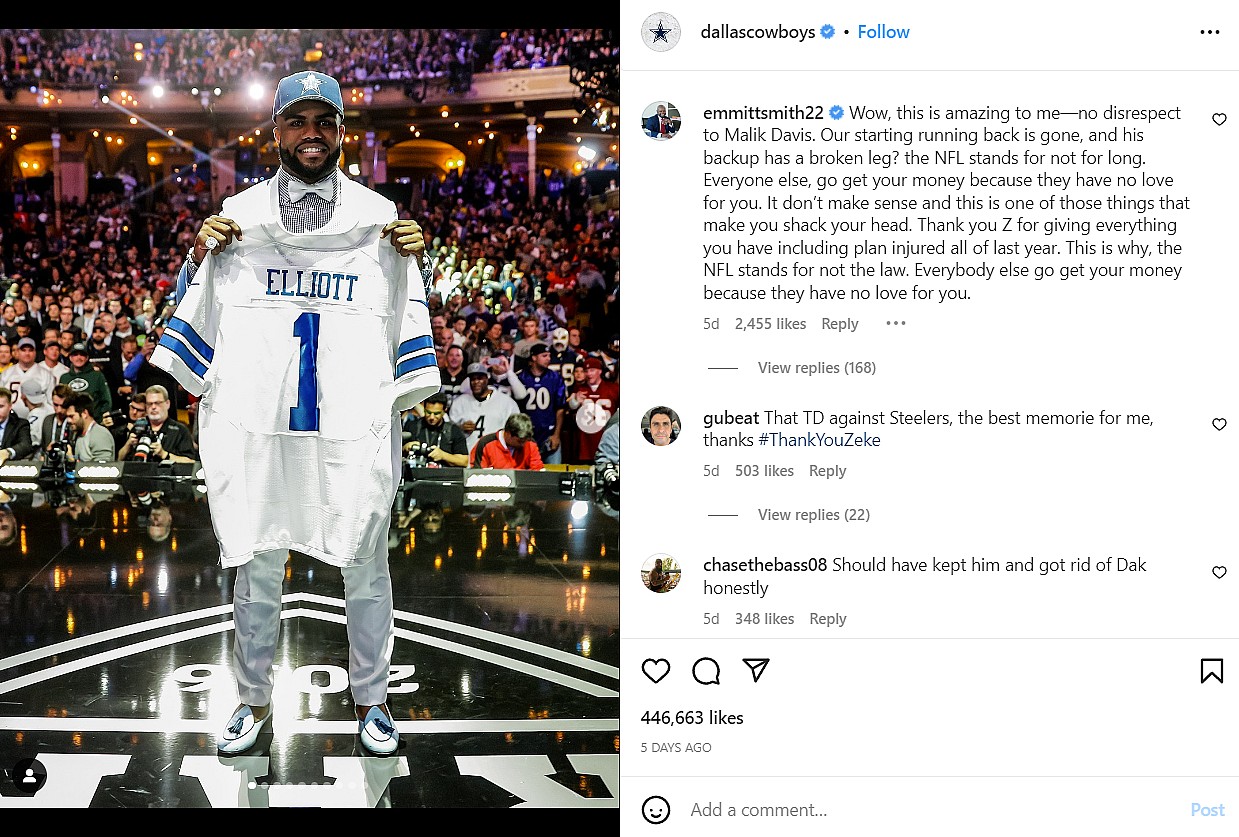Open the #ThankYouZeke hashtag link
This screenshot has width=1239, height=837.
(x=819, y=440)
